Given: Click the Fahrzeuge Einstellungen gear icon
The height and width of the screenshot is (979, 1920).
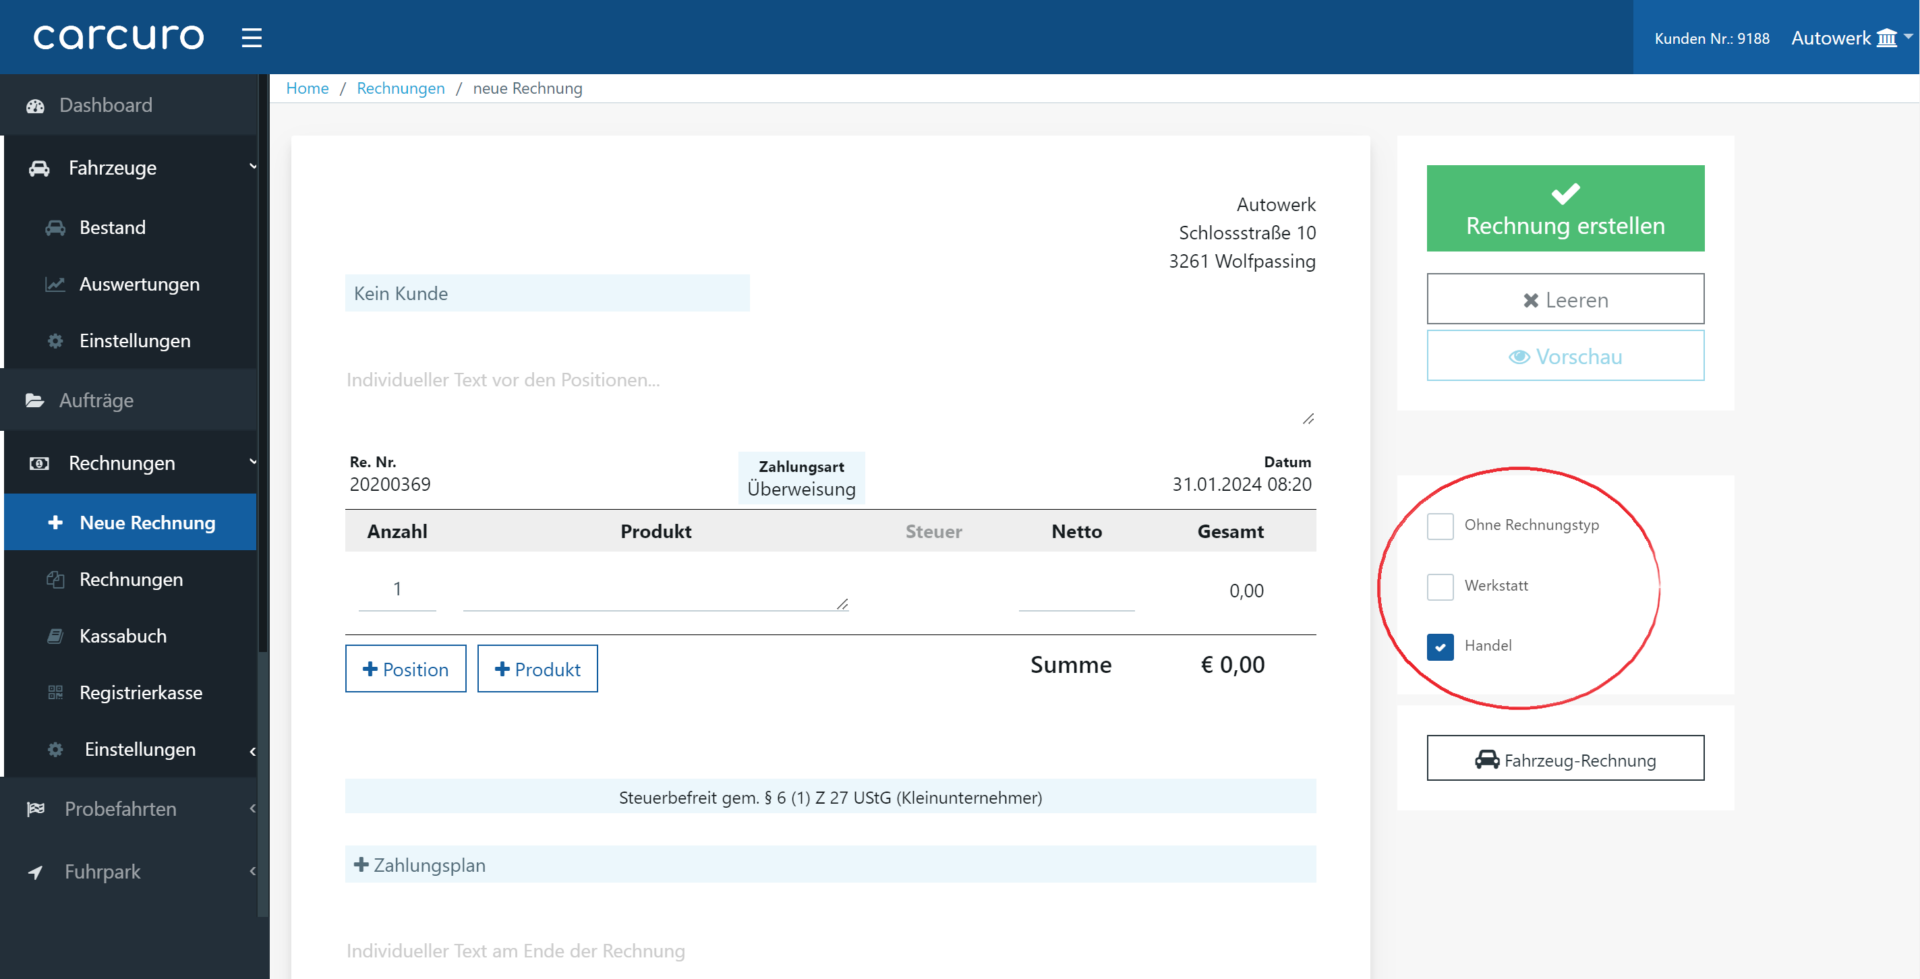Looking at the screenshot, I should [55, 341].
